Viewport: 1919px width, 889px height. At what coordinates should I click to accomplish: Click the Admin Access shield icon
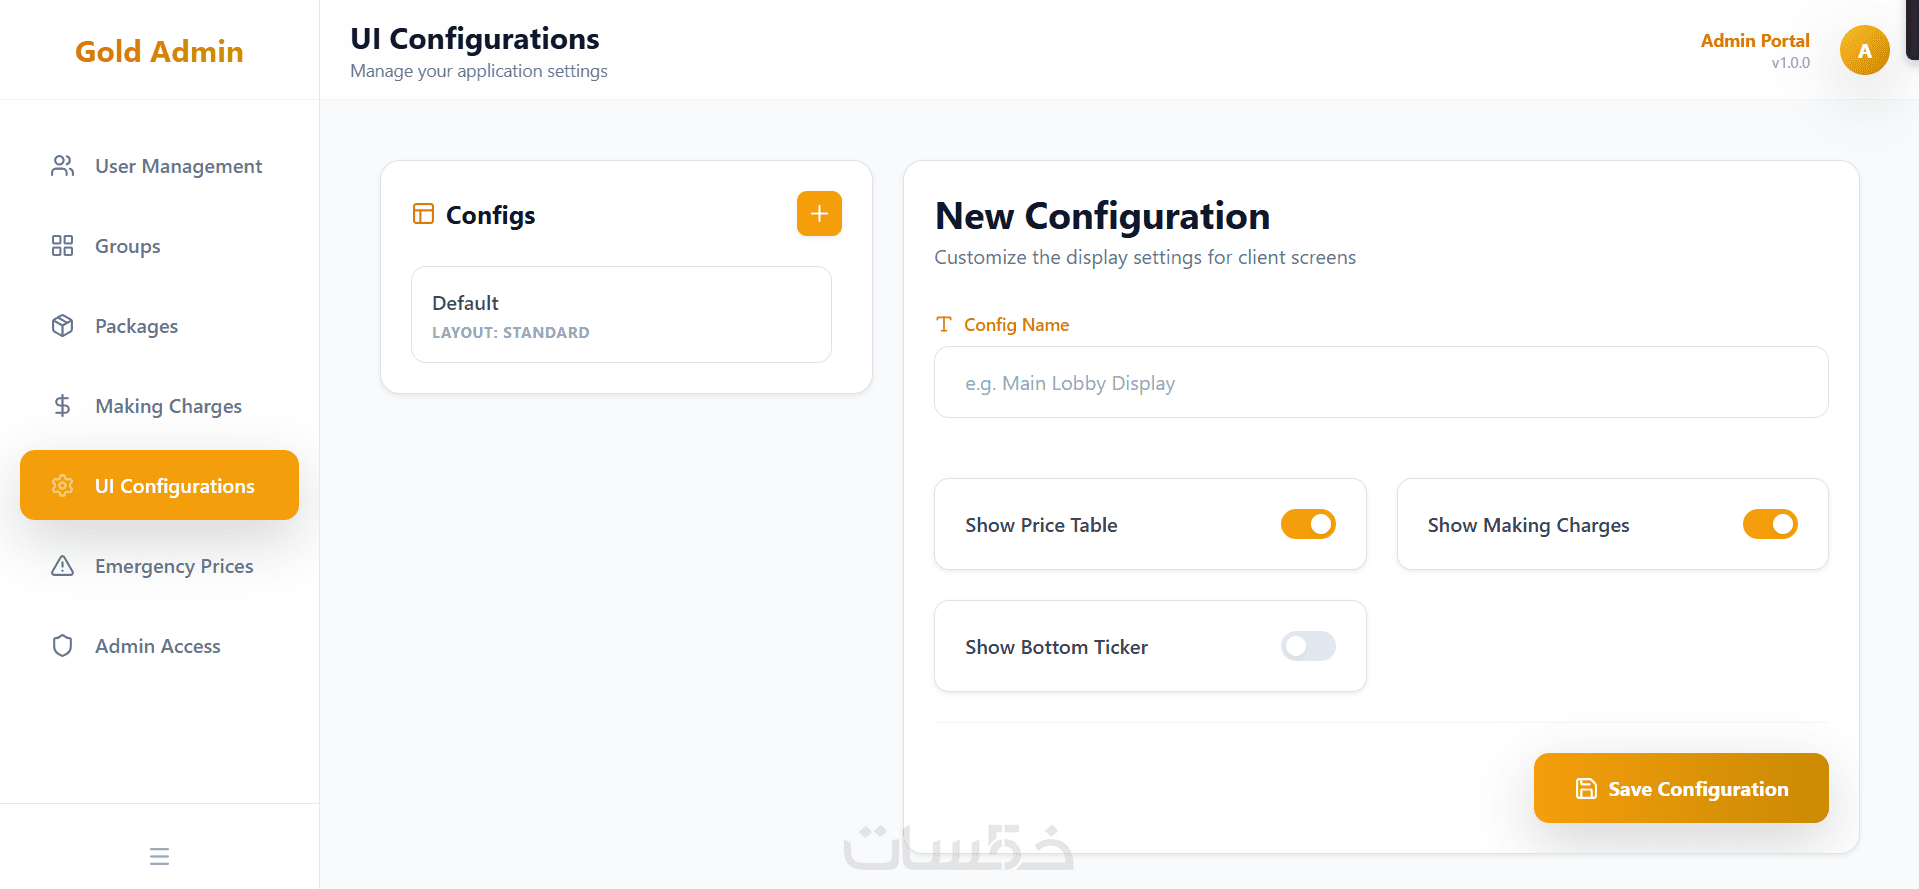(62, 646)
